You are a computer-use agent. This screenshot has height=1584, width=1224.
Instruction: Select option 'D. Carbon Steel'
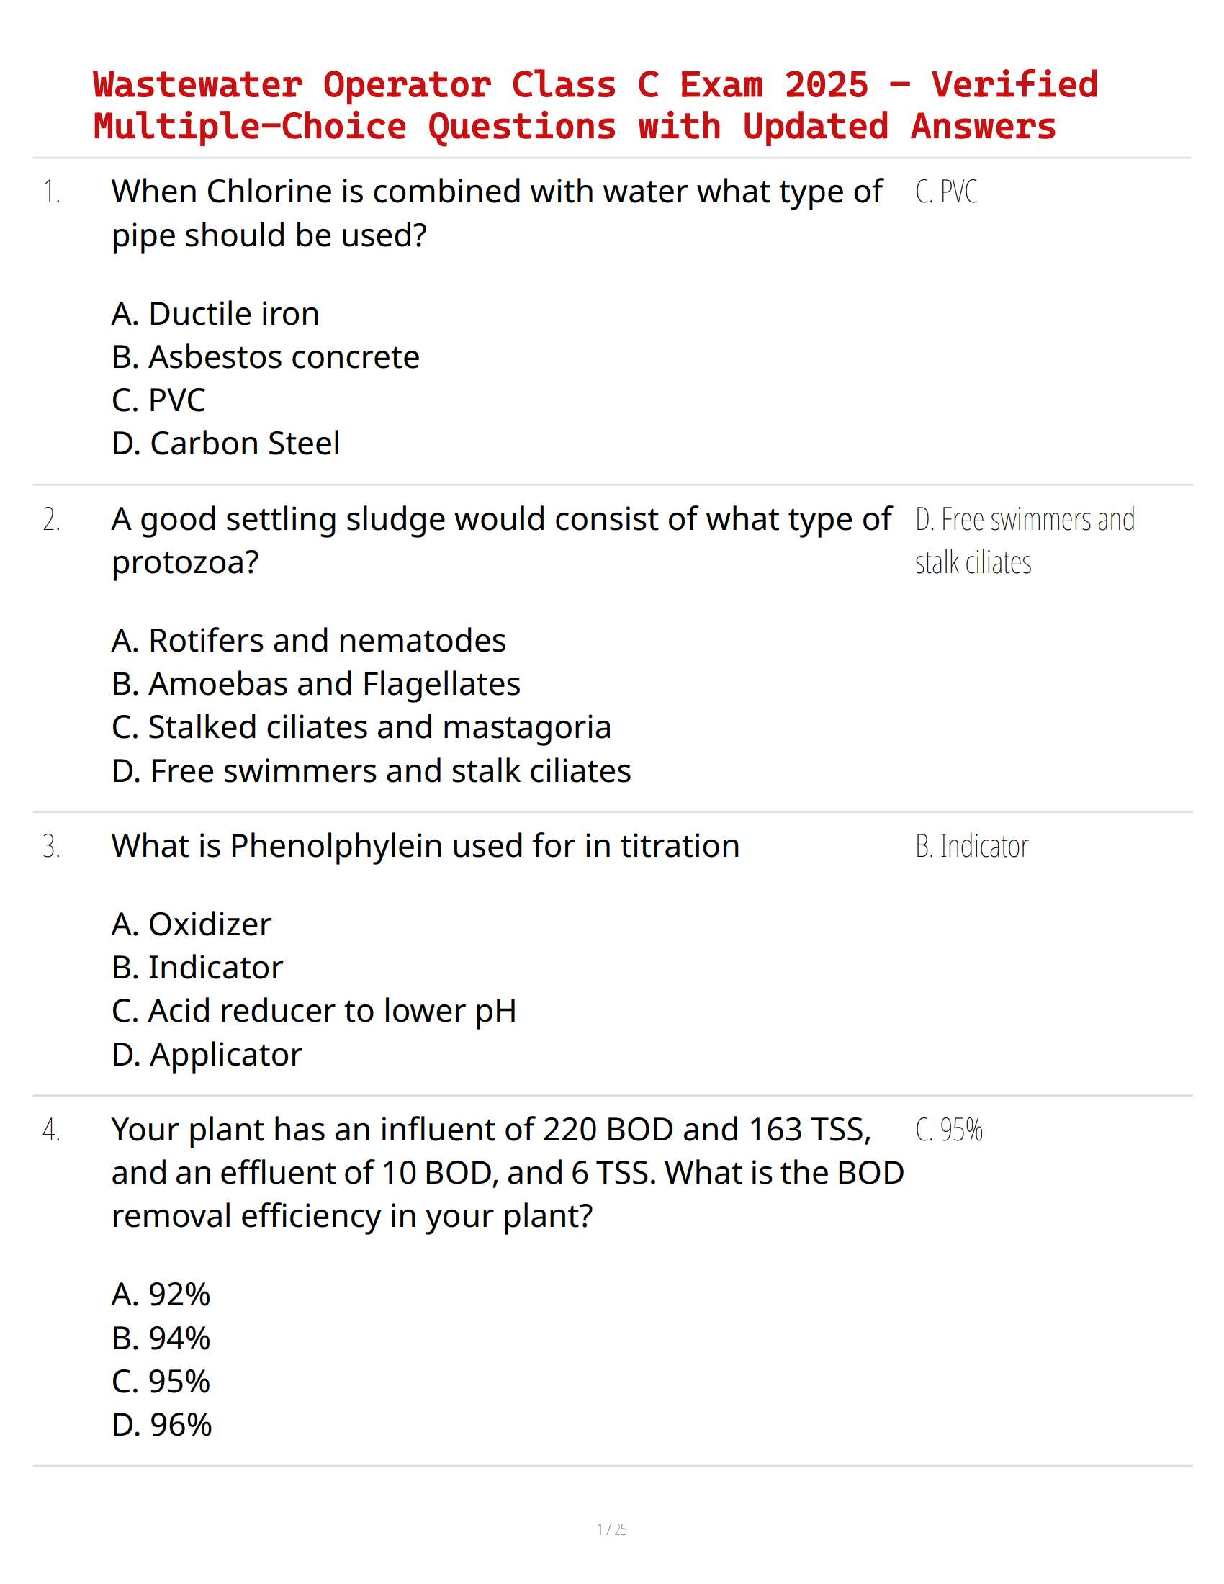pos(225,443)
